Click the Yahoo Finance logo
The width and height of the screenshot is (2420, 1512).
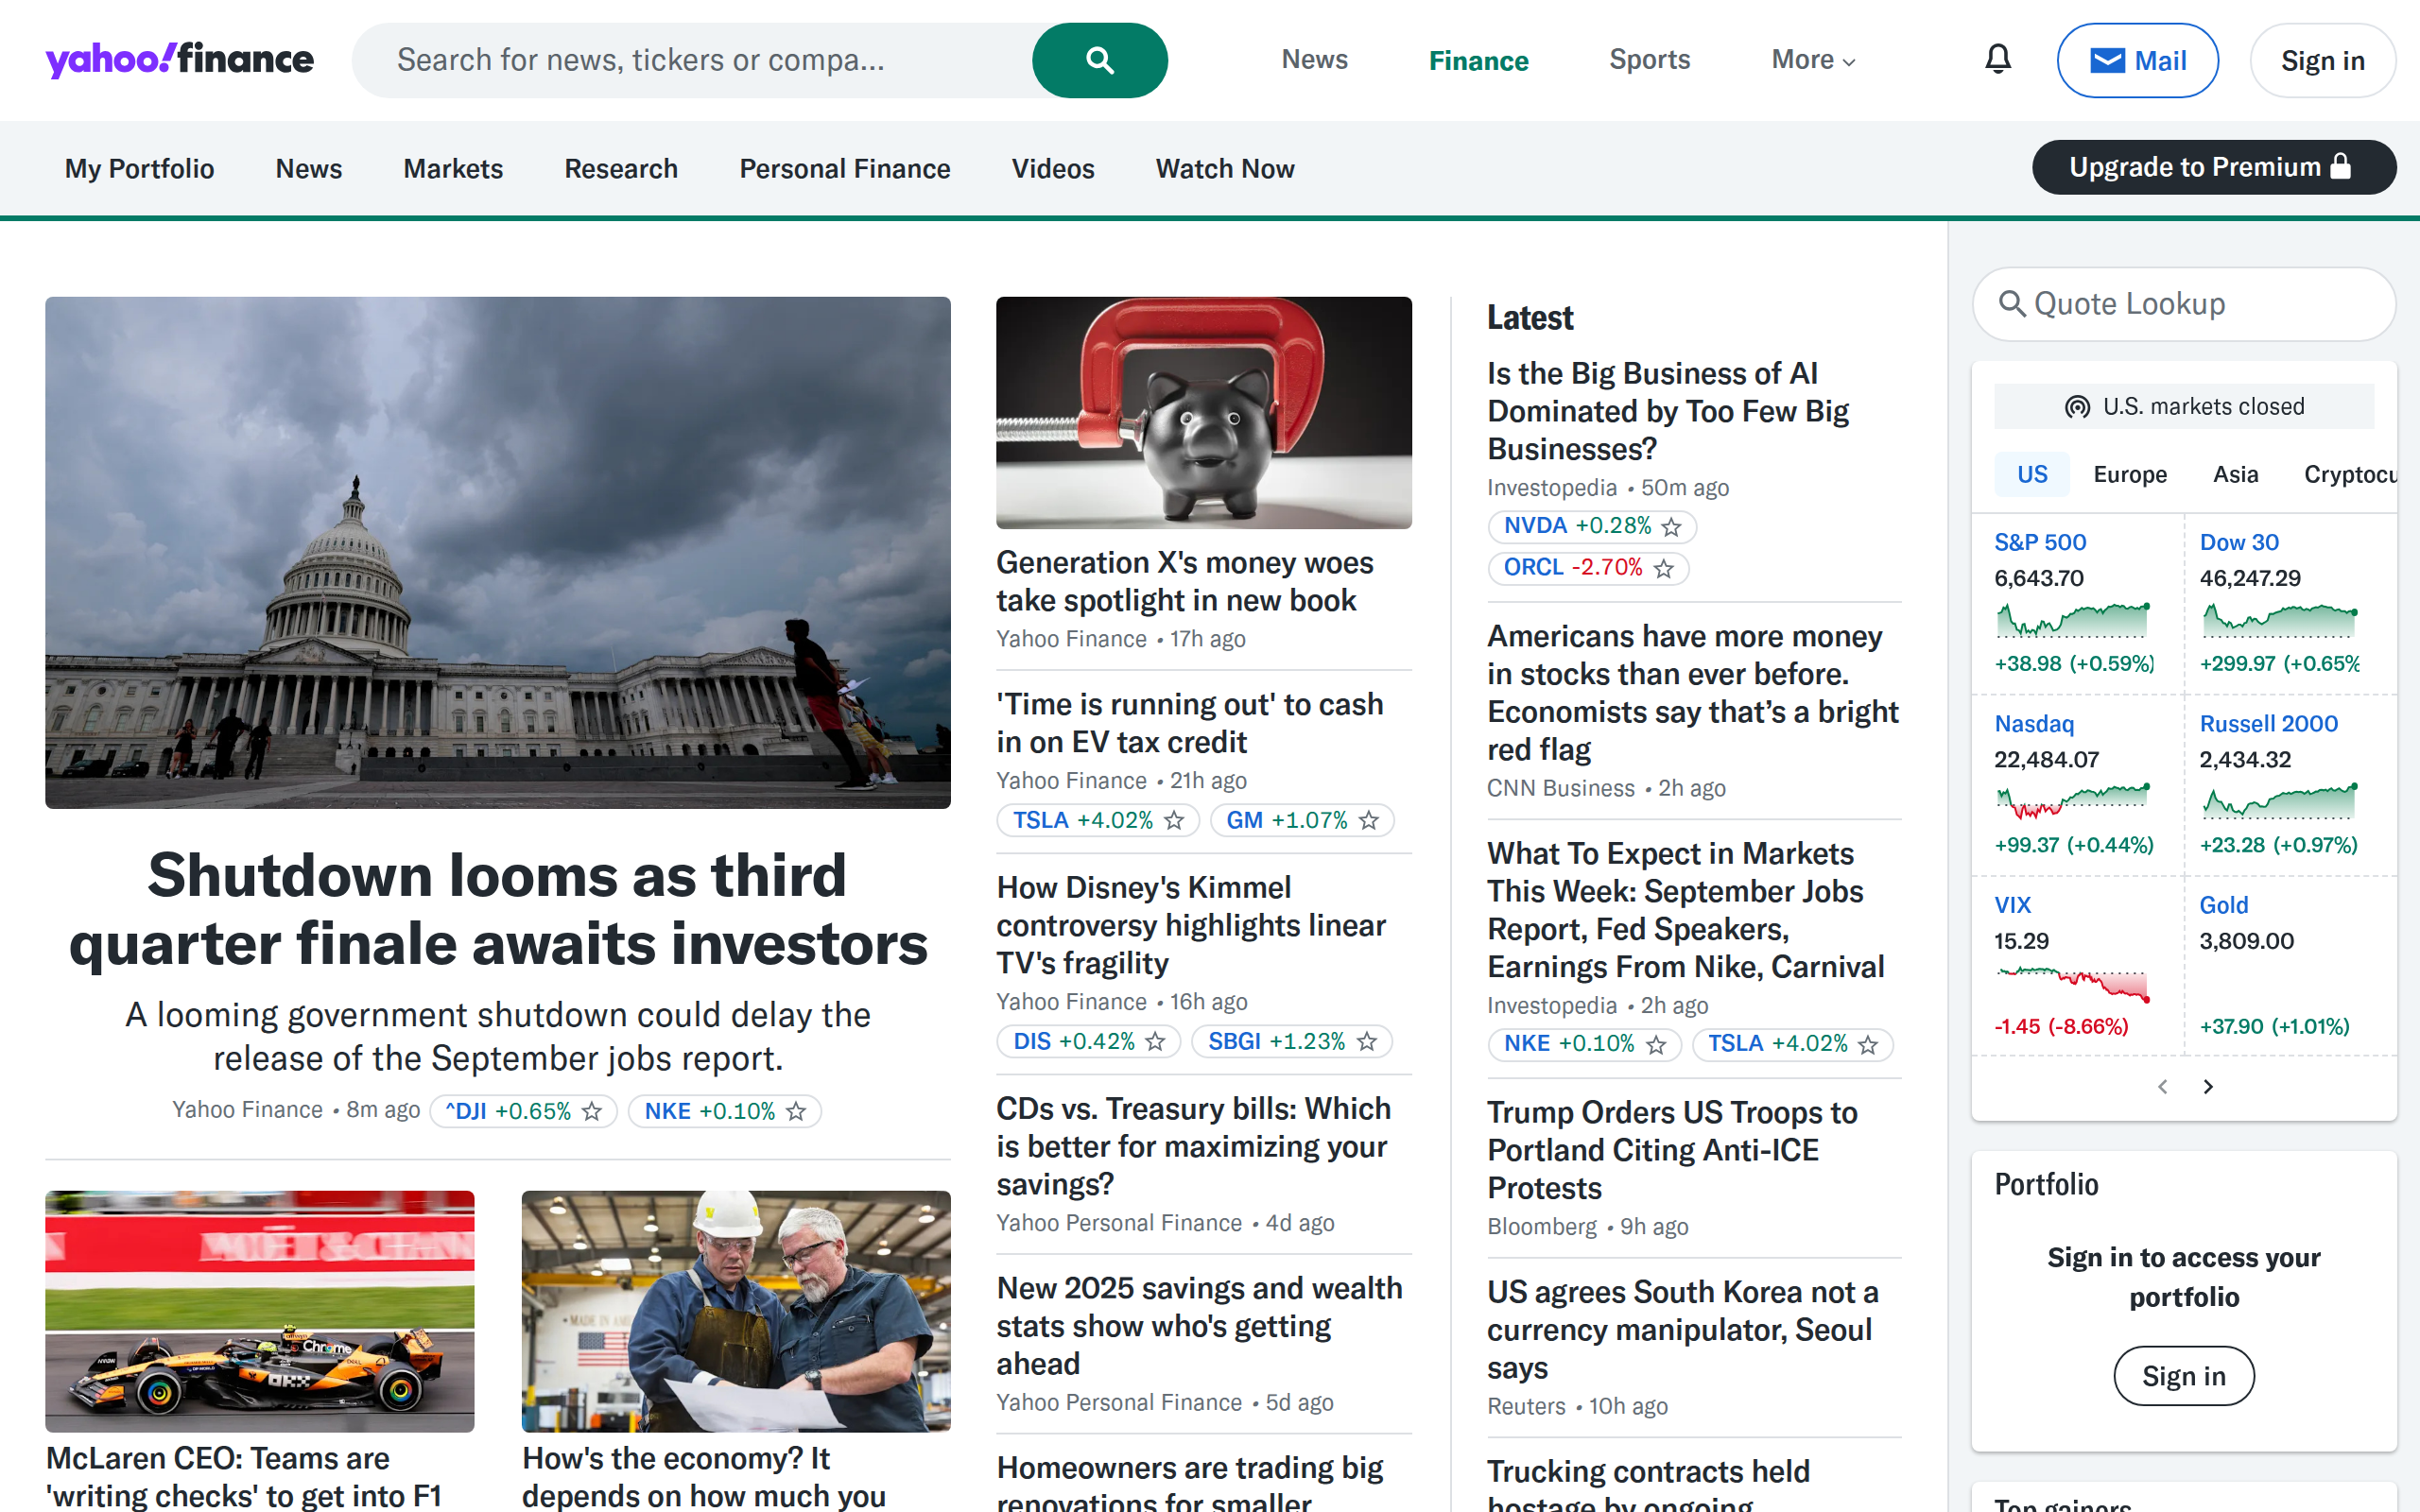[x=180, y=60]
